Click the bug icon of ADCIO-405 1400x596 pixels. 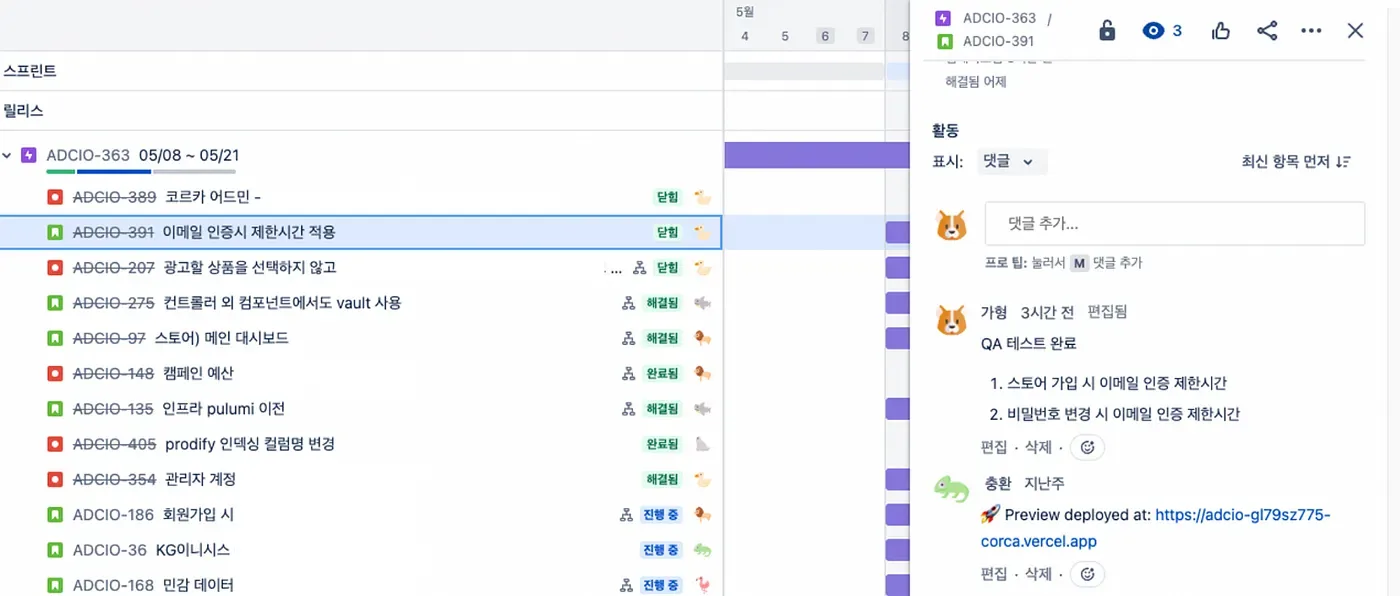(x=55, y=444)
